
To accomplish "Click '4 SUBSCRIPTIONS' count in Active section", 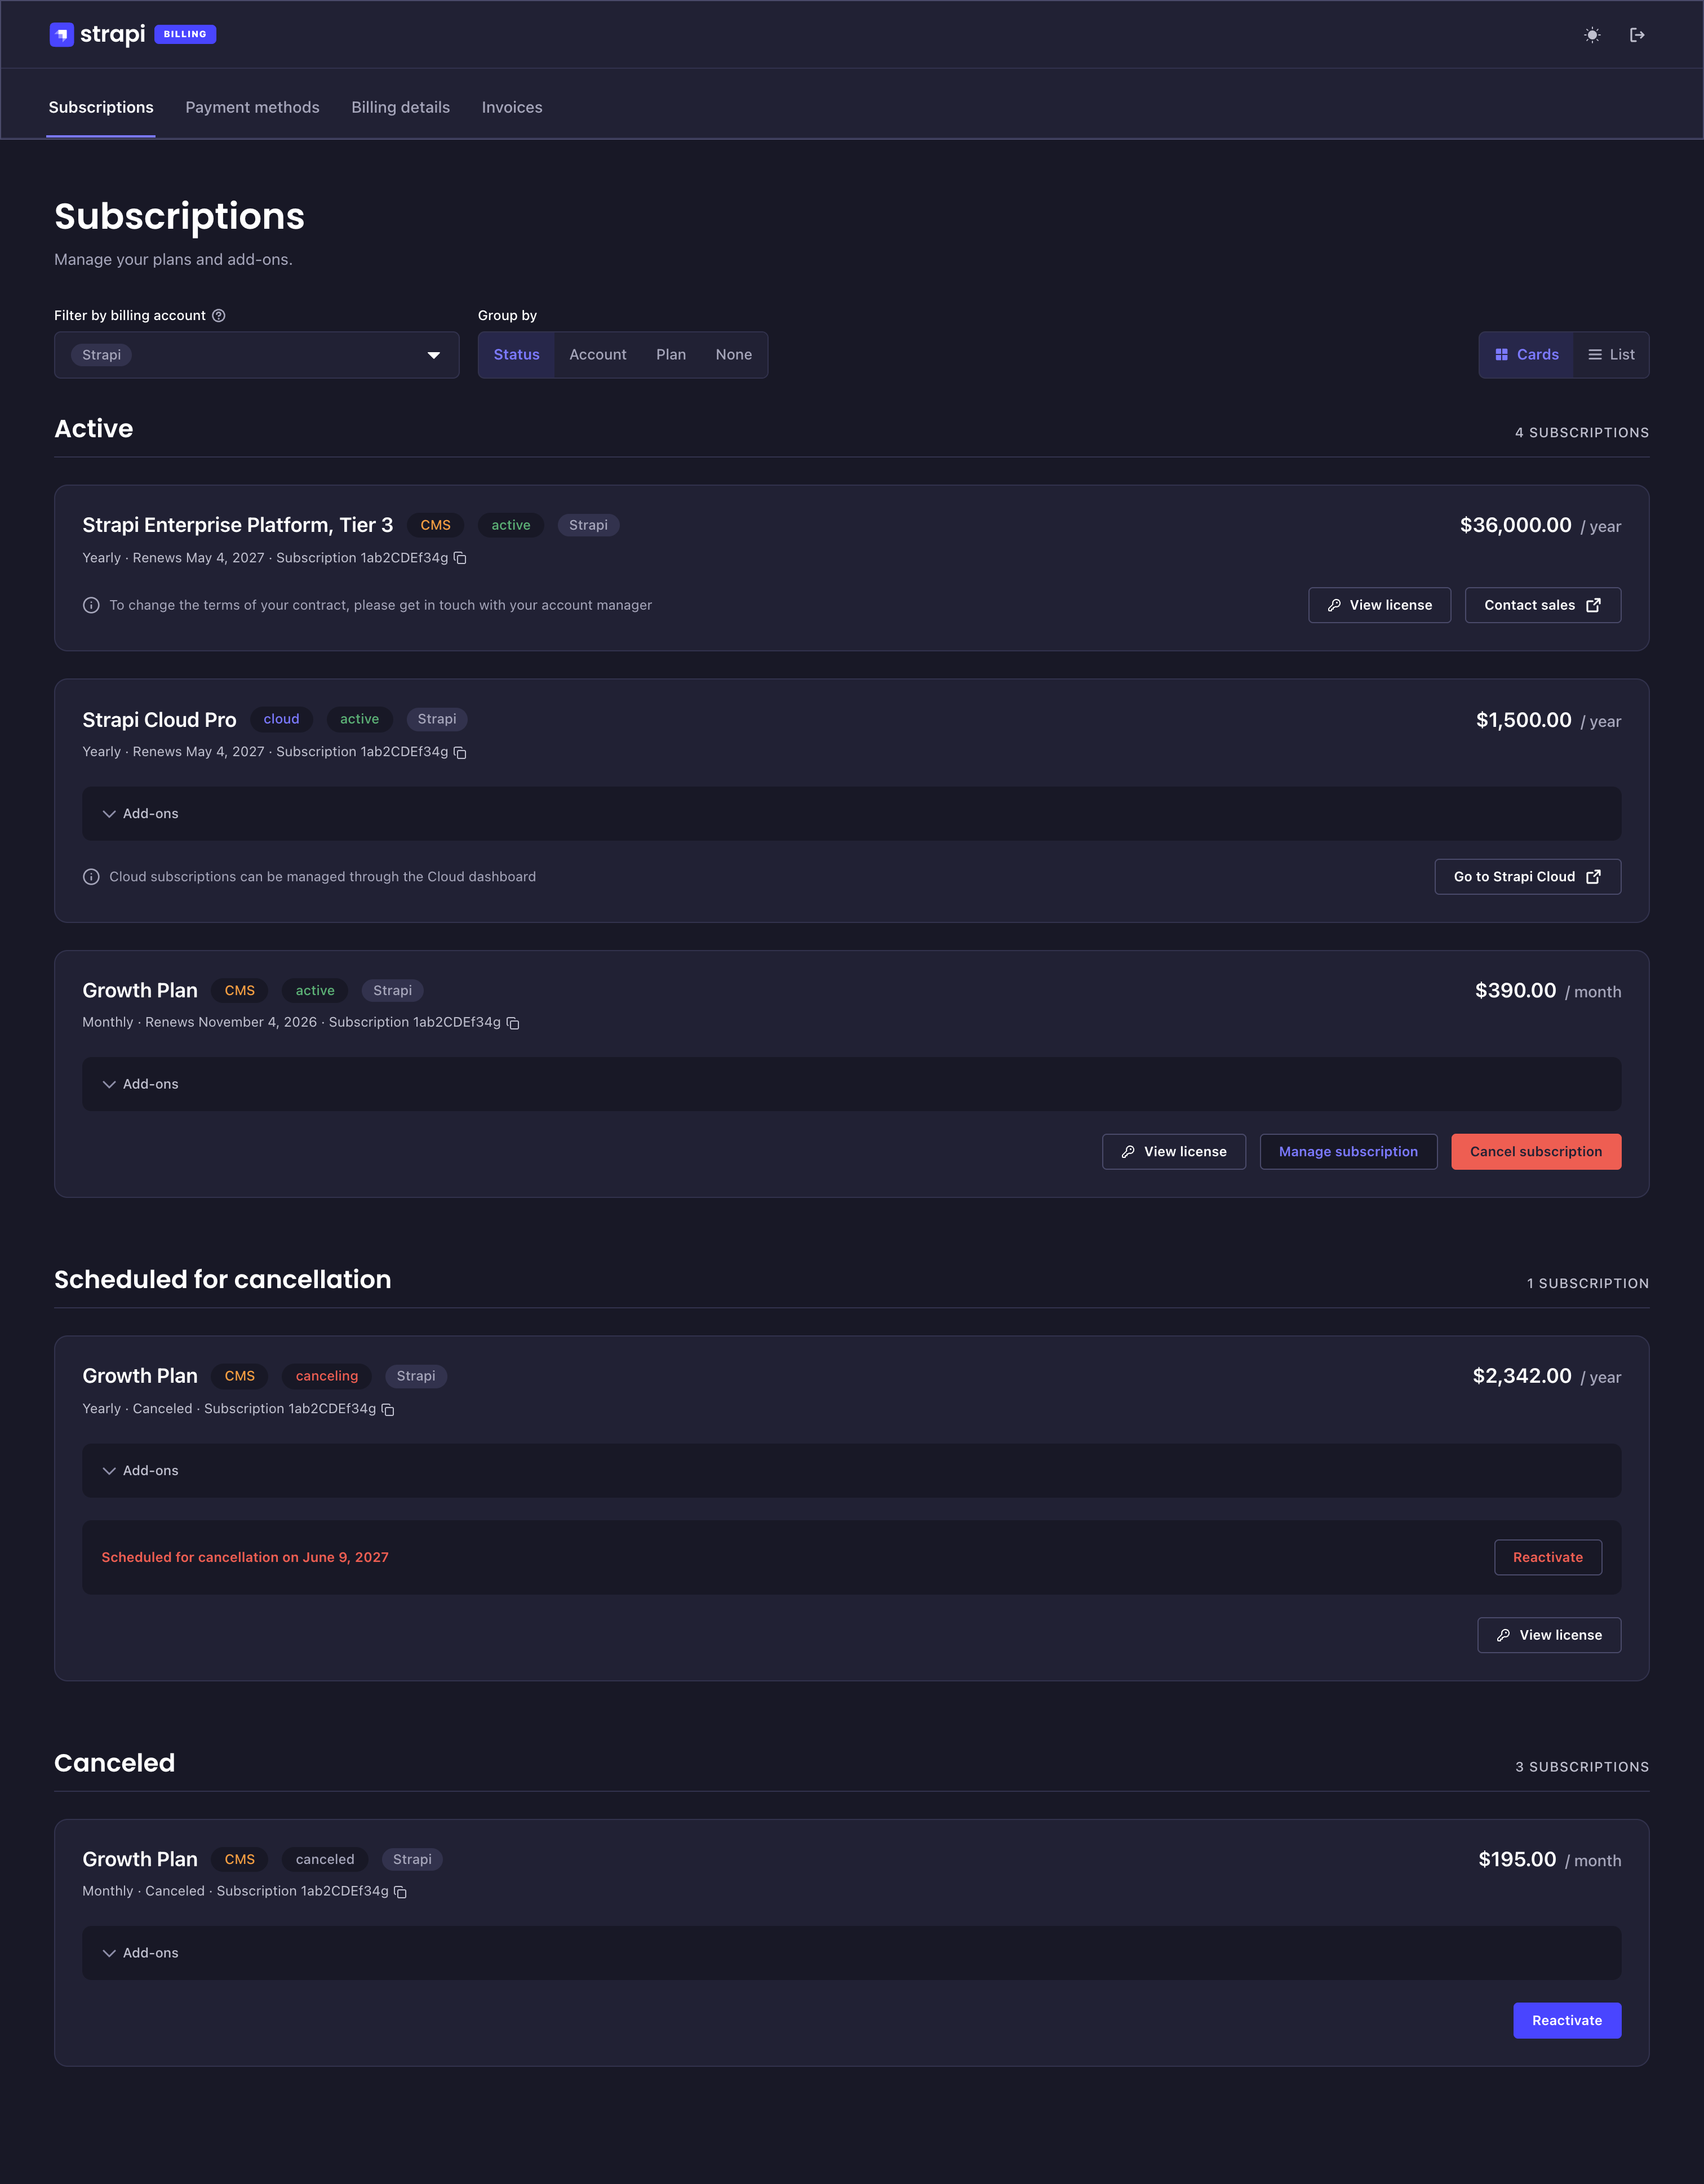I will click(1582, 433).
